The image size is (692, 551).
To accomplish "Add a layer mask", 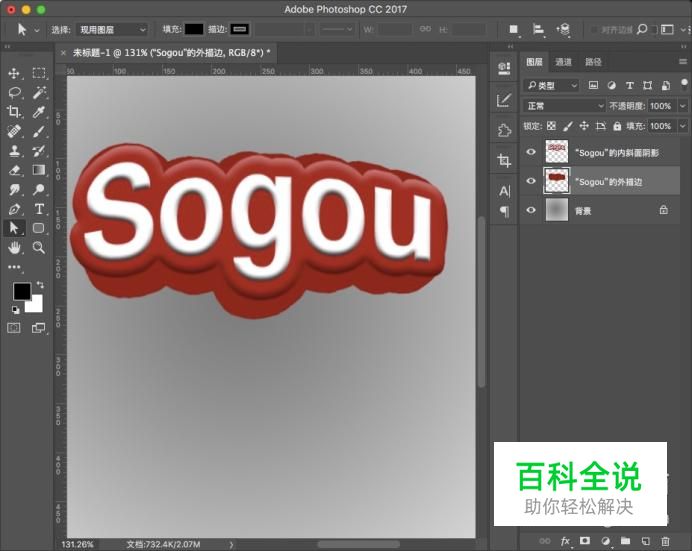I will click(585, 540).
